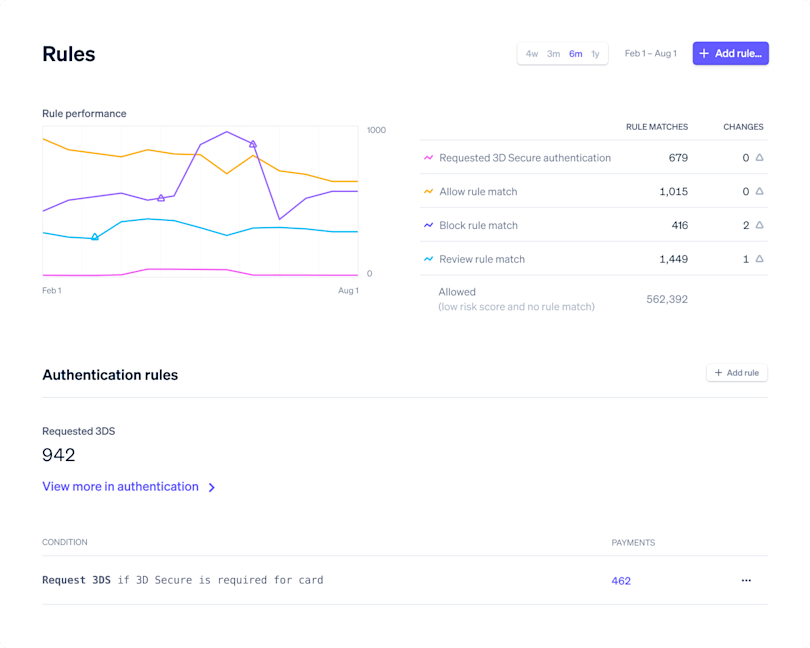This screenshot has width=810, height=648.
Task: Click the triangle marker on the blue chart line
Action: pos(95,237)
